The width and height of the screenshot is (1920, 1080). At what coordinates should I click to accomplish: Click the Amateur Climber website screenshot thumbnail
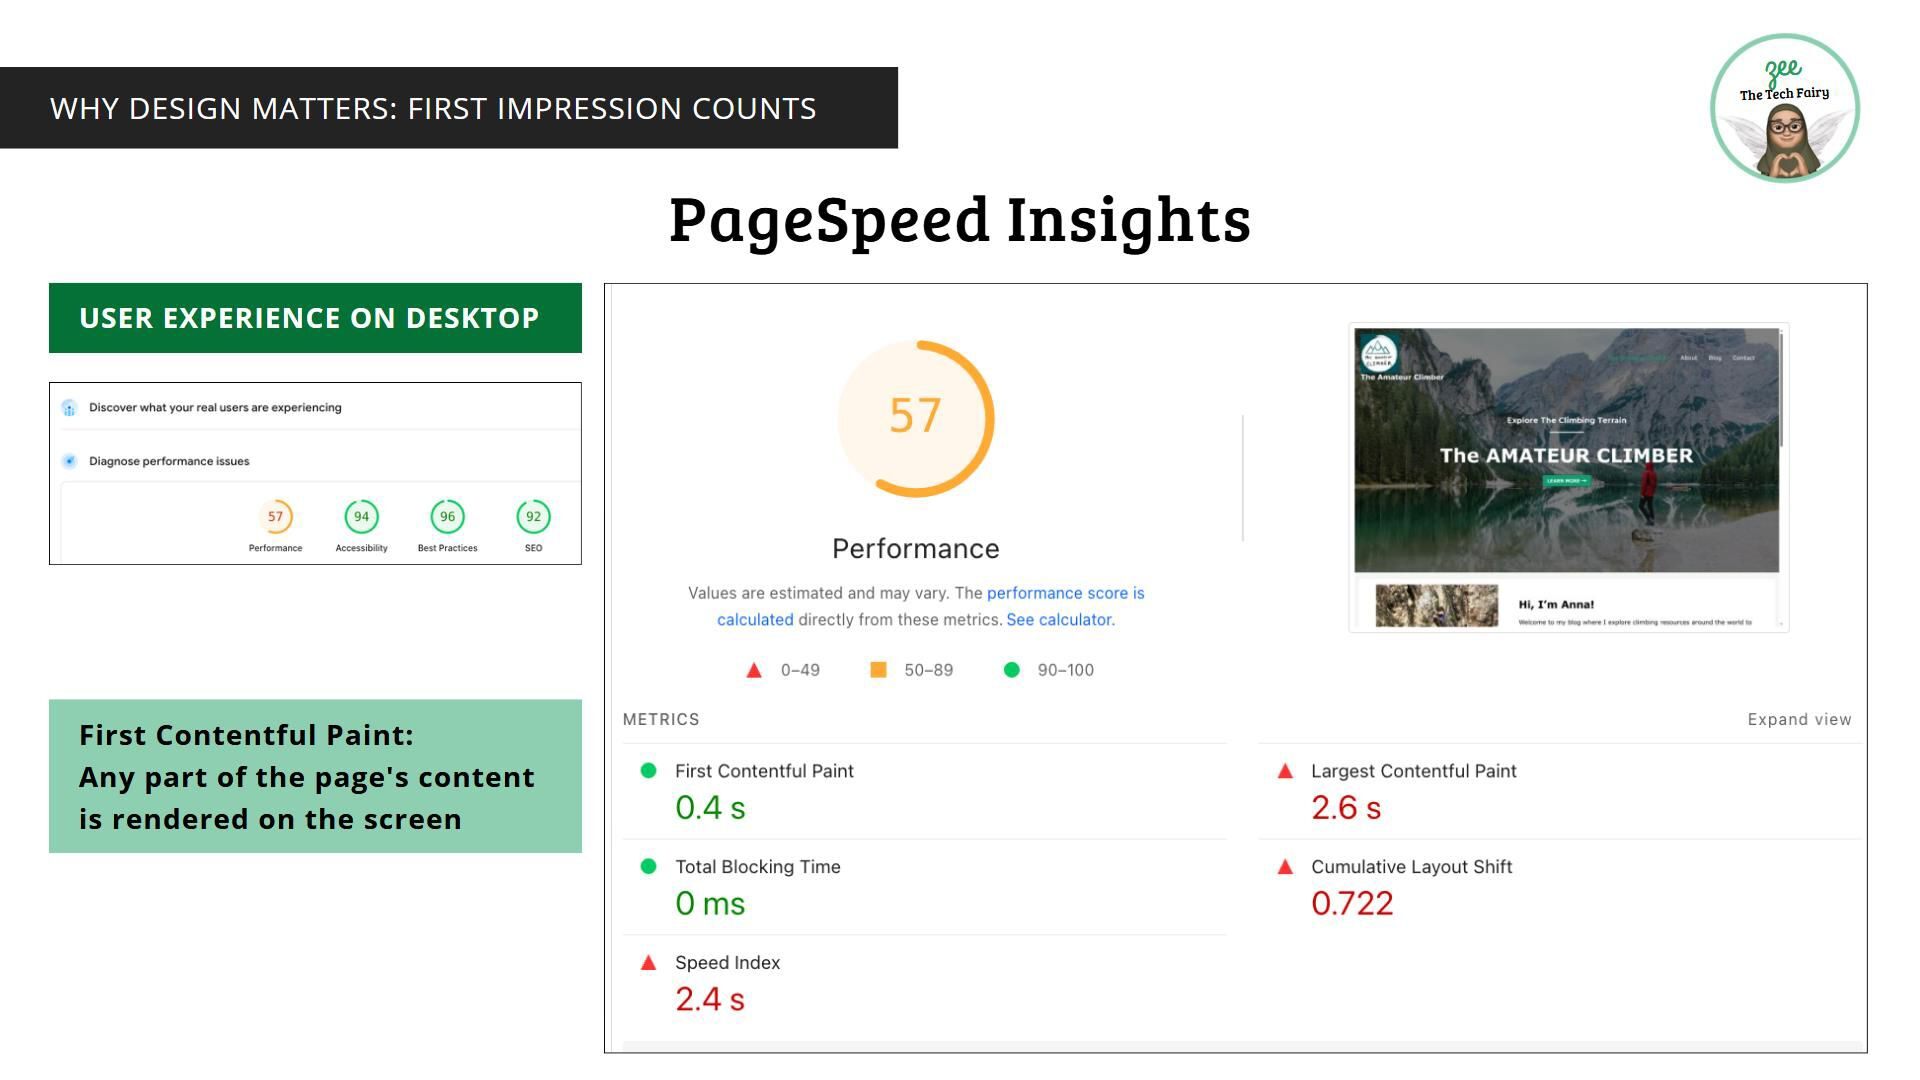pos(1567,477)
